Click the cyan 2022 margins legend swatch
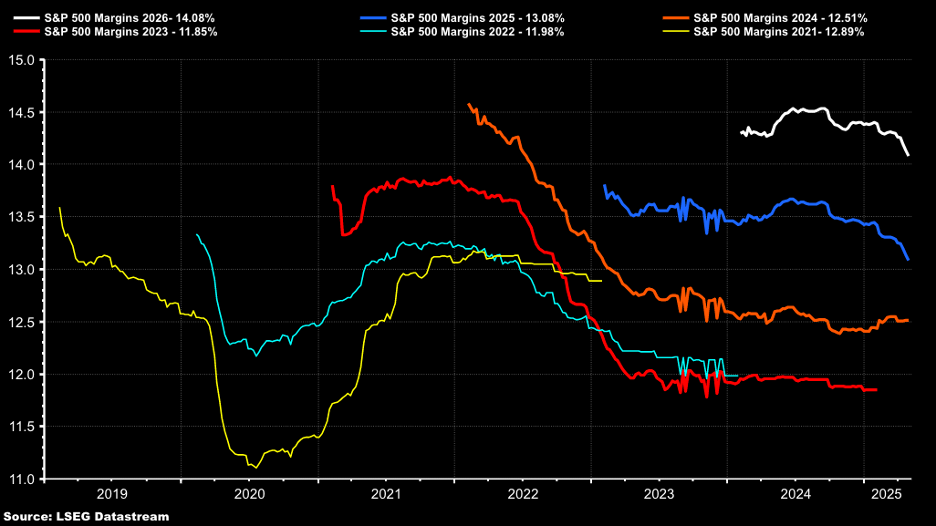The height and width of the screenshot is (526, 936). [x=373, y=32]
